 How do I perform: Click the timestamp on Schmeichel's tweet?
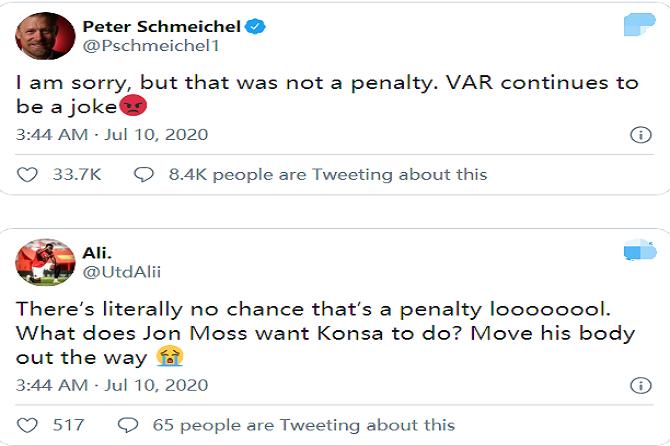(x=112, y=135)
